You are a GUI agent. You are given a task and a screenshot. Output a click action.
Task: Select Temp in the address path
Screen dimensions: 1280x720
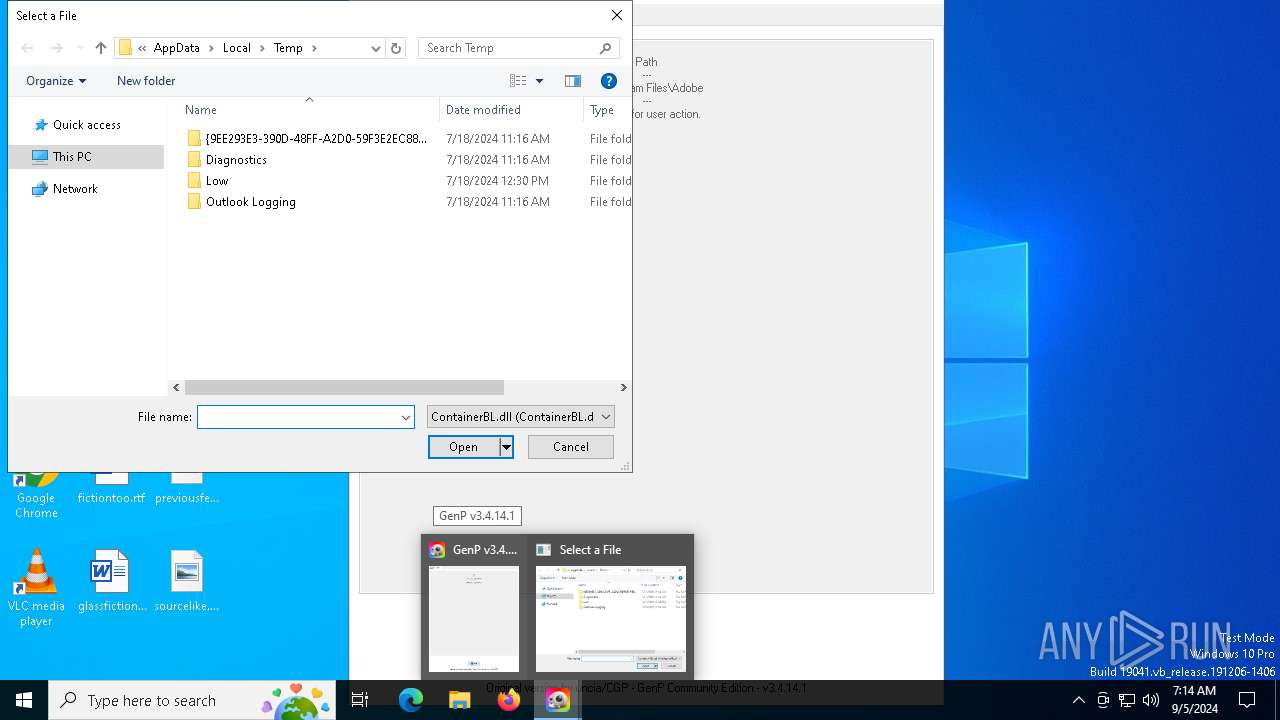[x=288, y=48]
